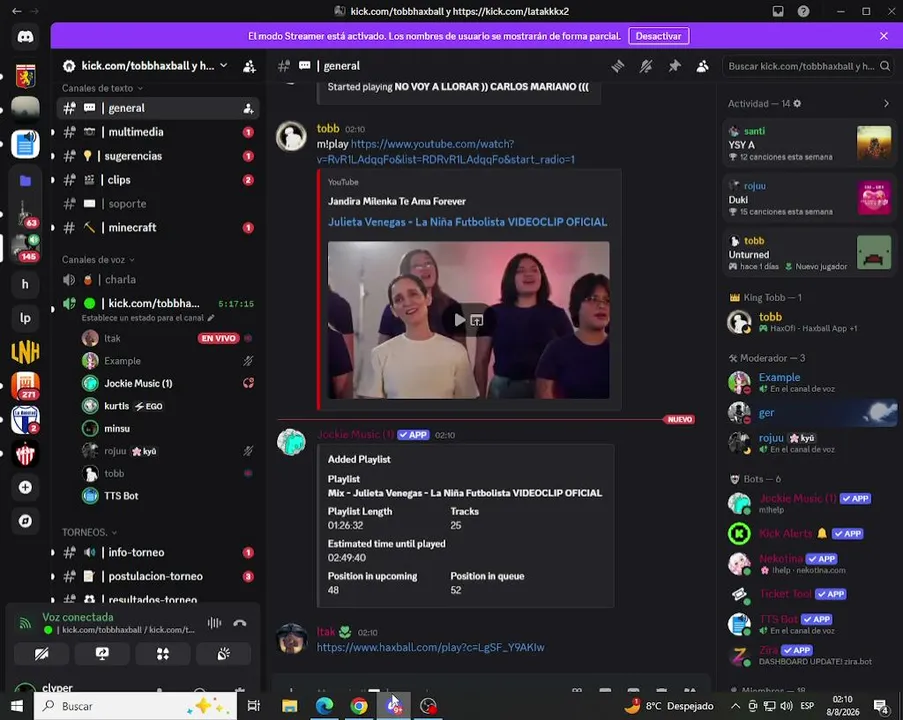
Task: Open help question mark icon
Action: 803,12
